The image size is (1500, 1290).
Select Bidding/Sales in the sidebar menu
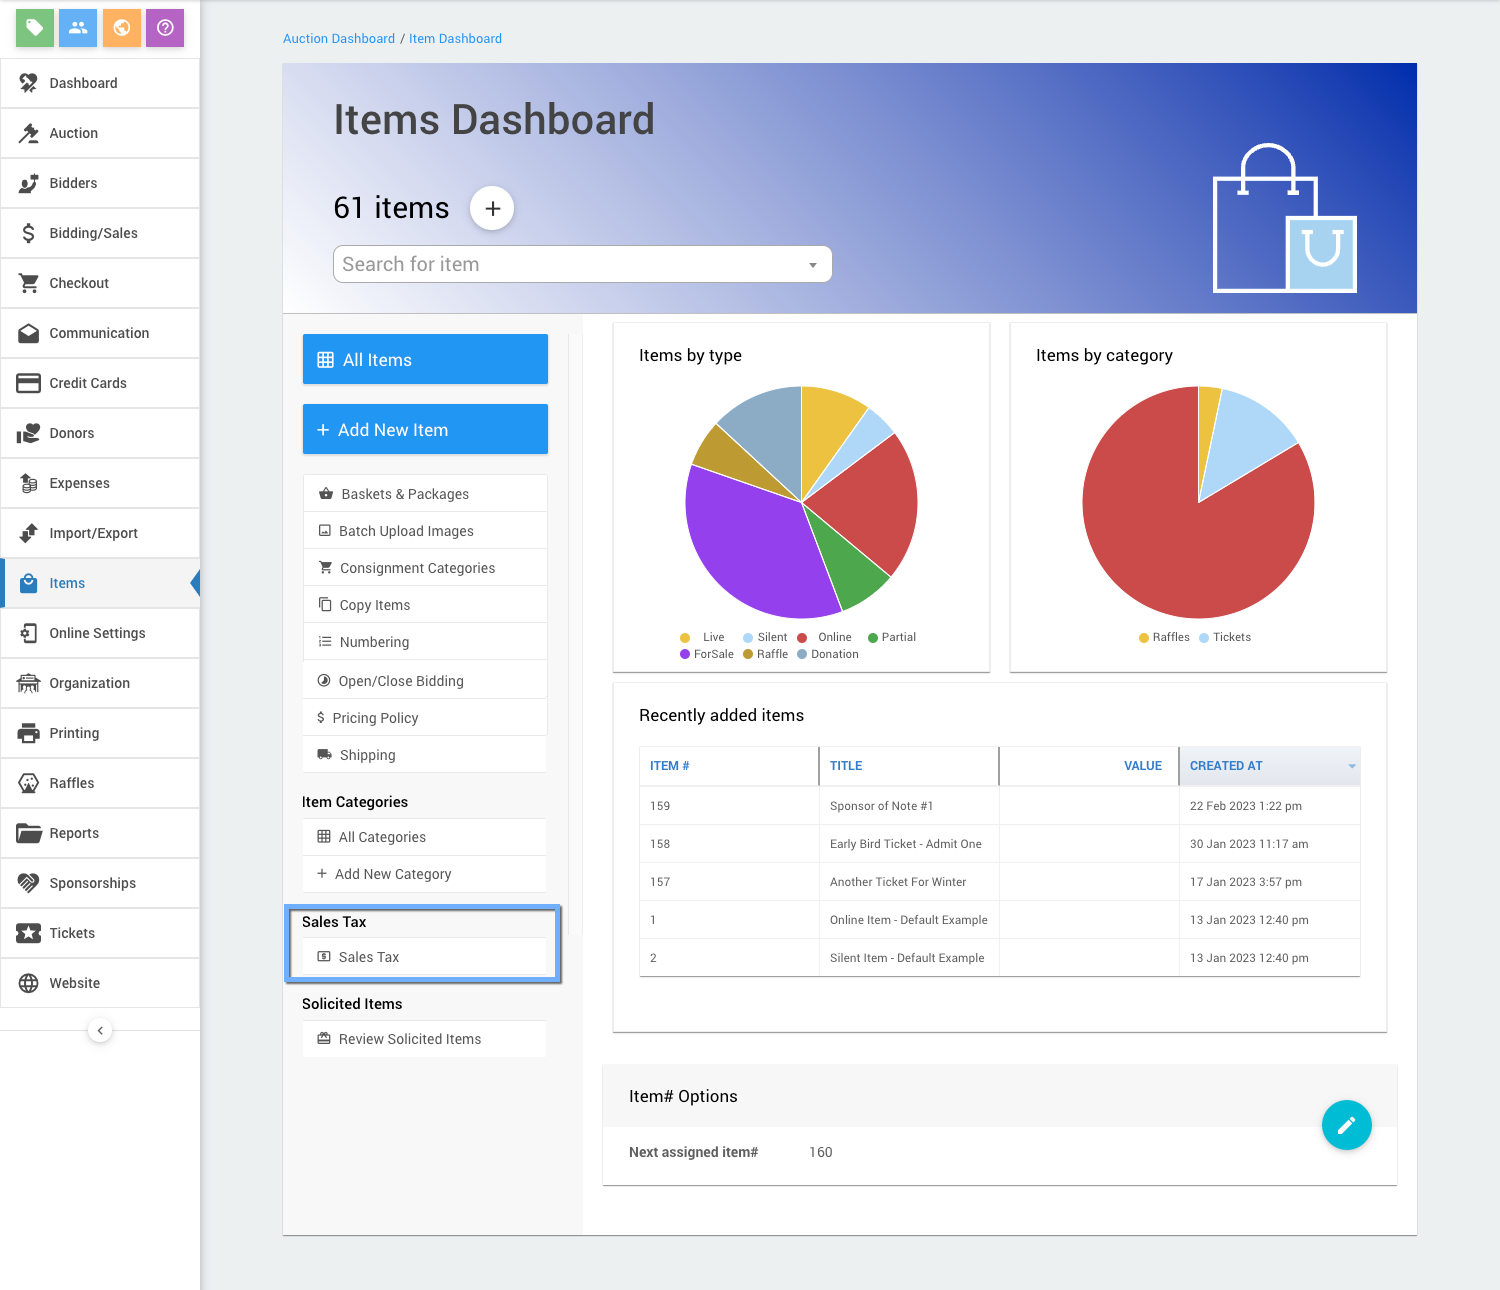pyautogui.click(x=93, y=233)
